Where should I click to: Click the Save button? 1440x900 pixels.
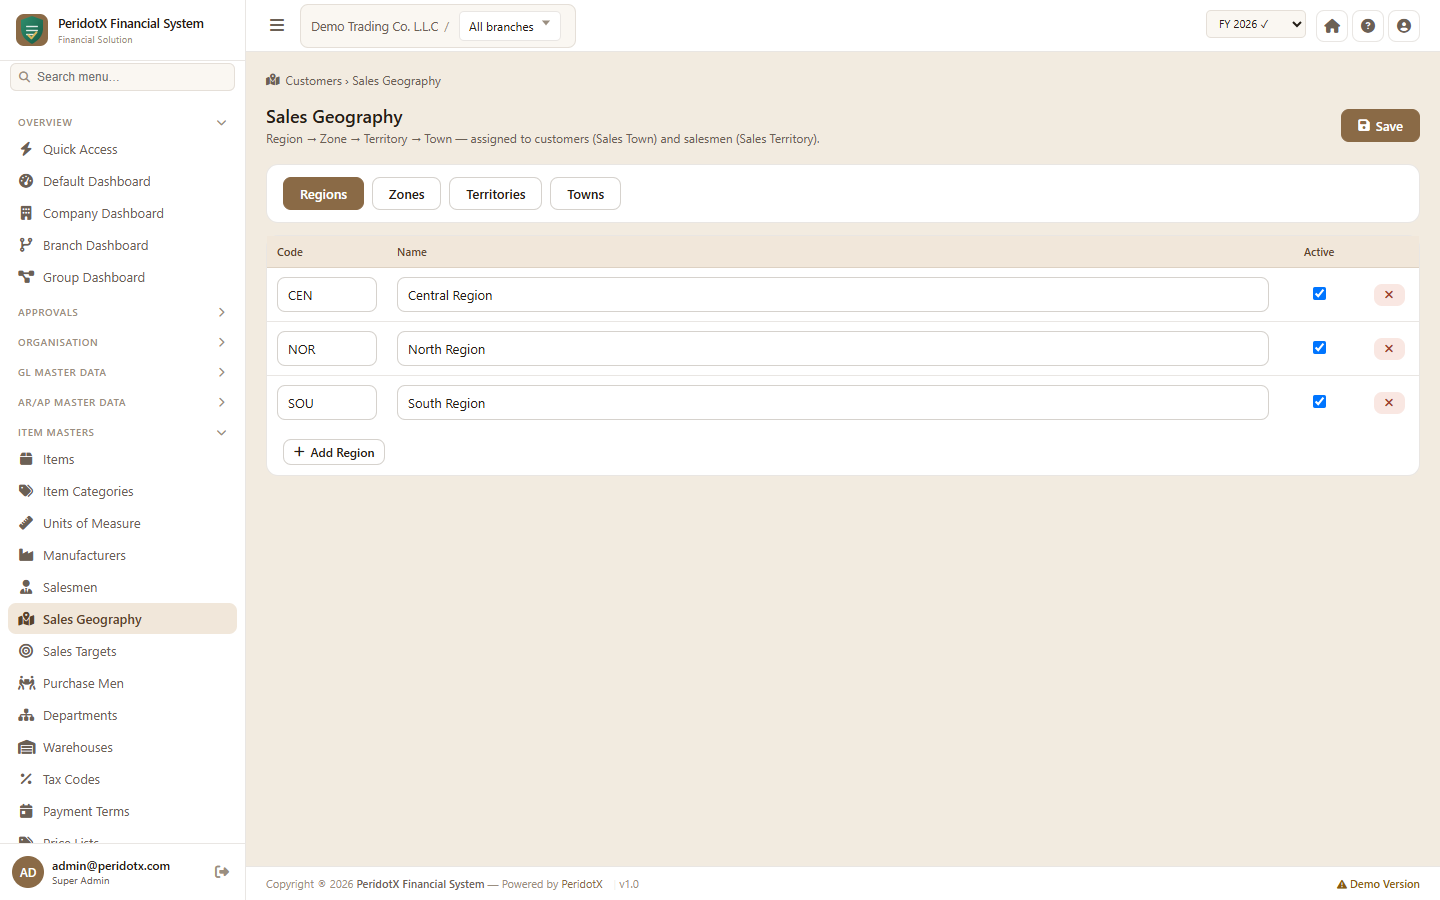click(1380, 126)
